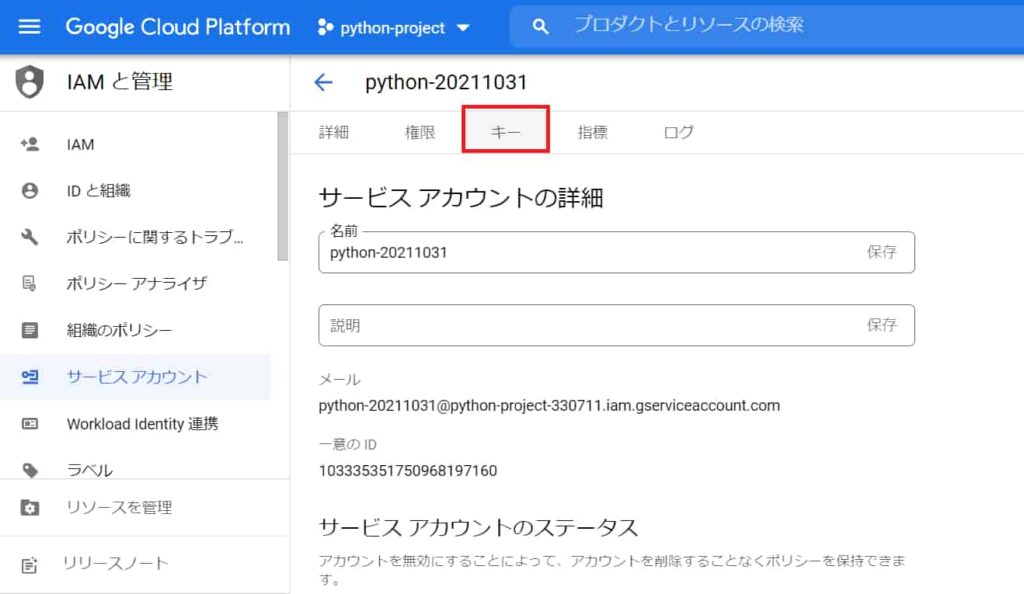Switch to the ログ tab

click(x=678, y=131)
